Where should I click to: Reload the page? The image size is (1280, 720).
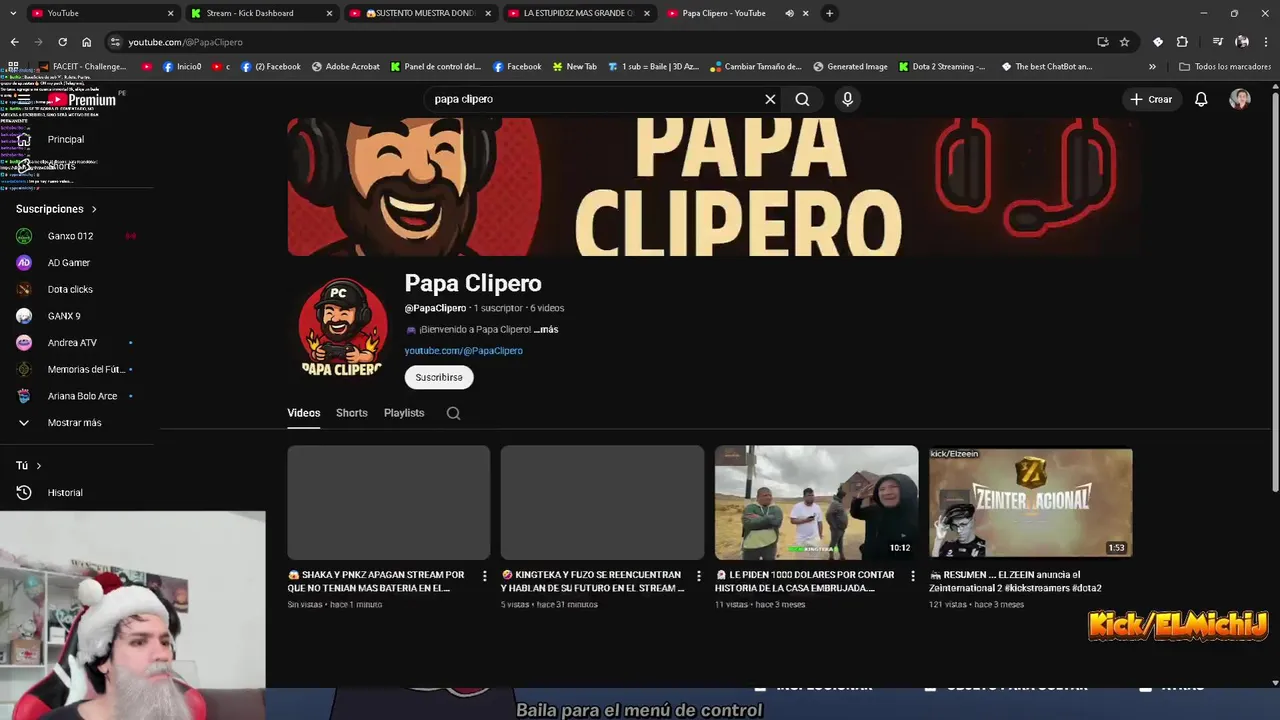62,42
